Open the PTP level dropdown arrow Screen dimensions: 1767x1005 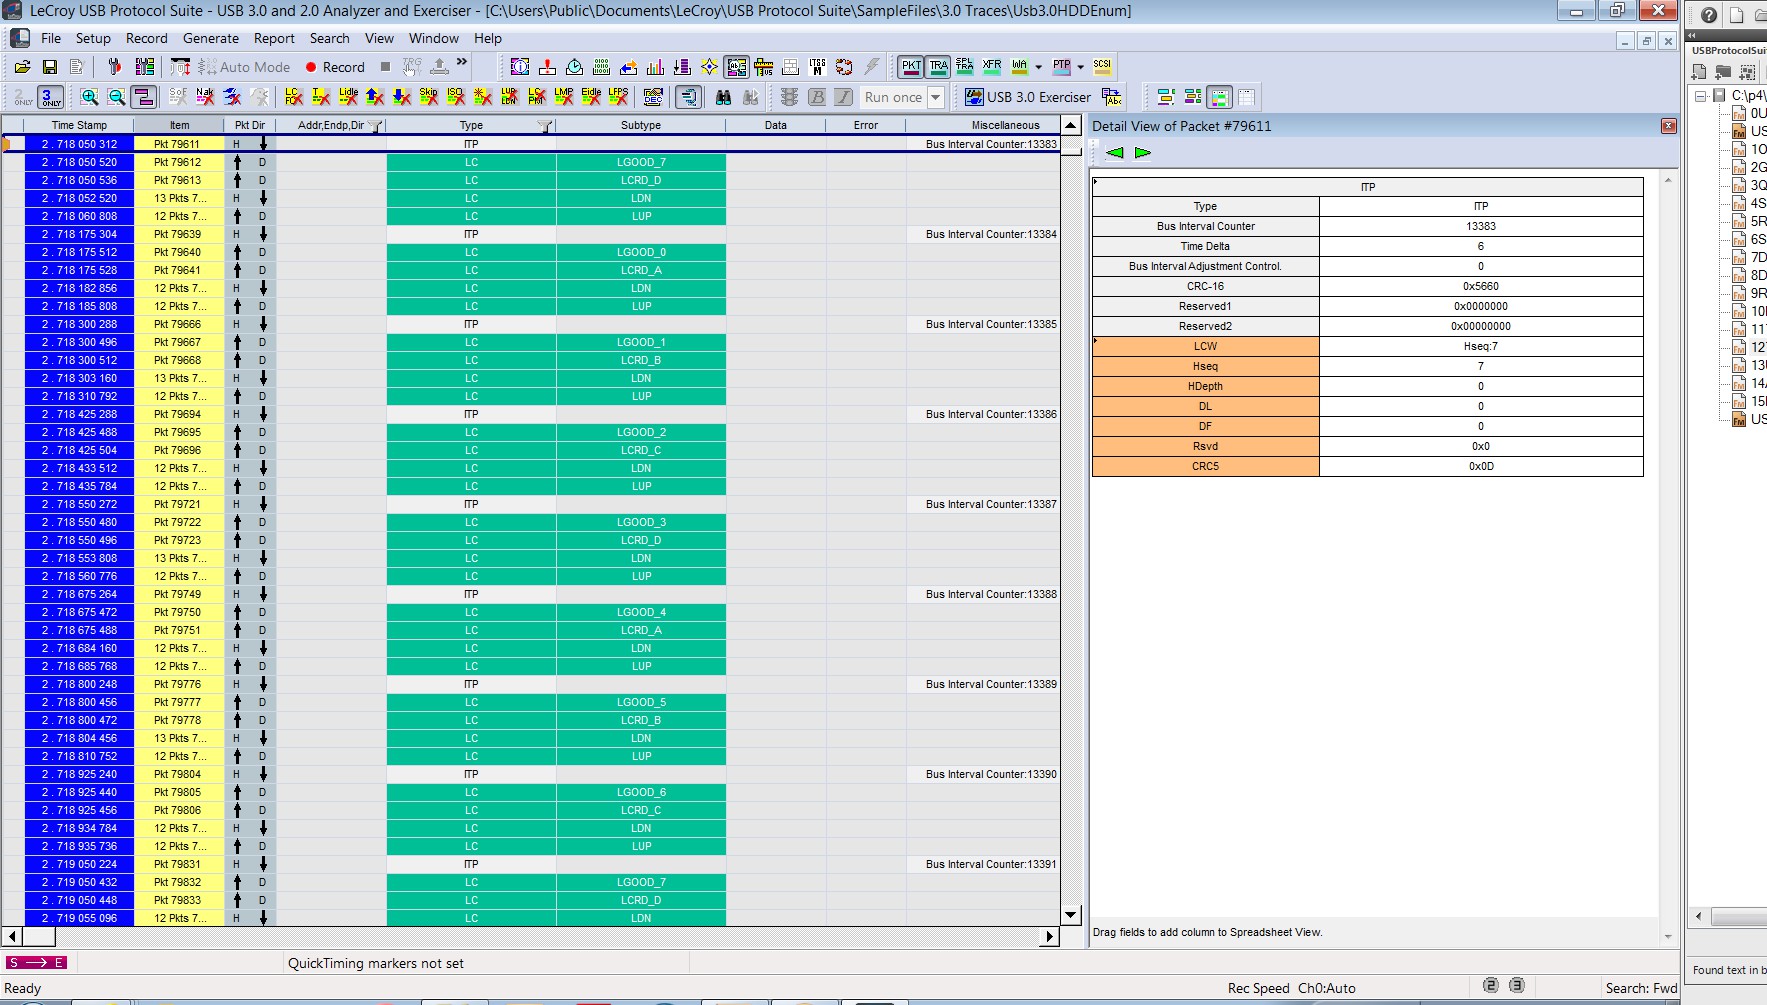point(1080,67)
